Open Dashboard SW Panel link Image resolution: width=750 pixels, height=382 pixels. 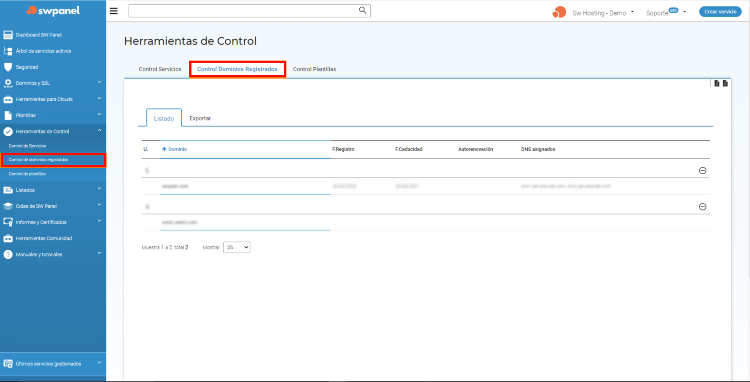click(39, 35)
